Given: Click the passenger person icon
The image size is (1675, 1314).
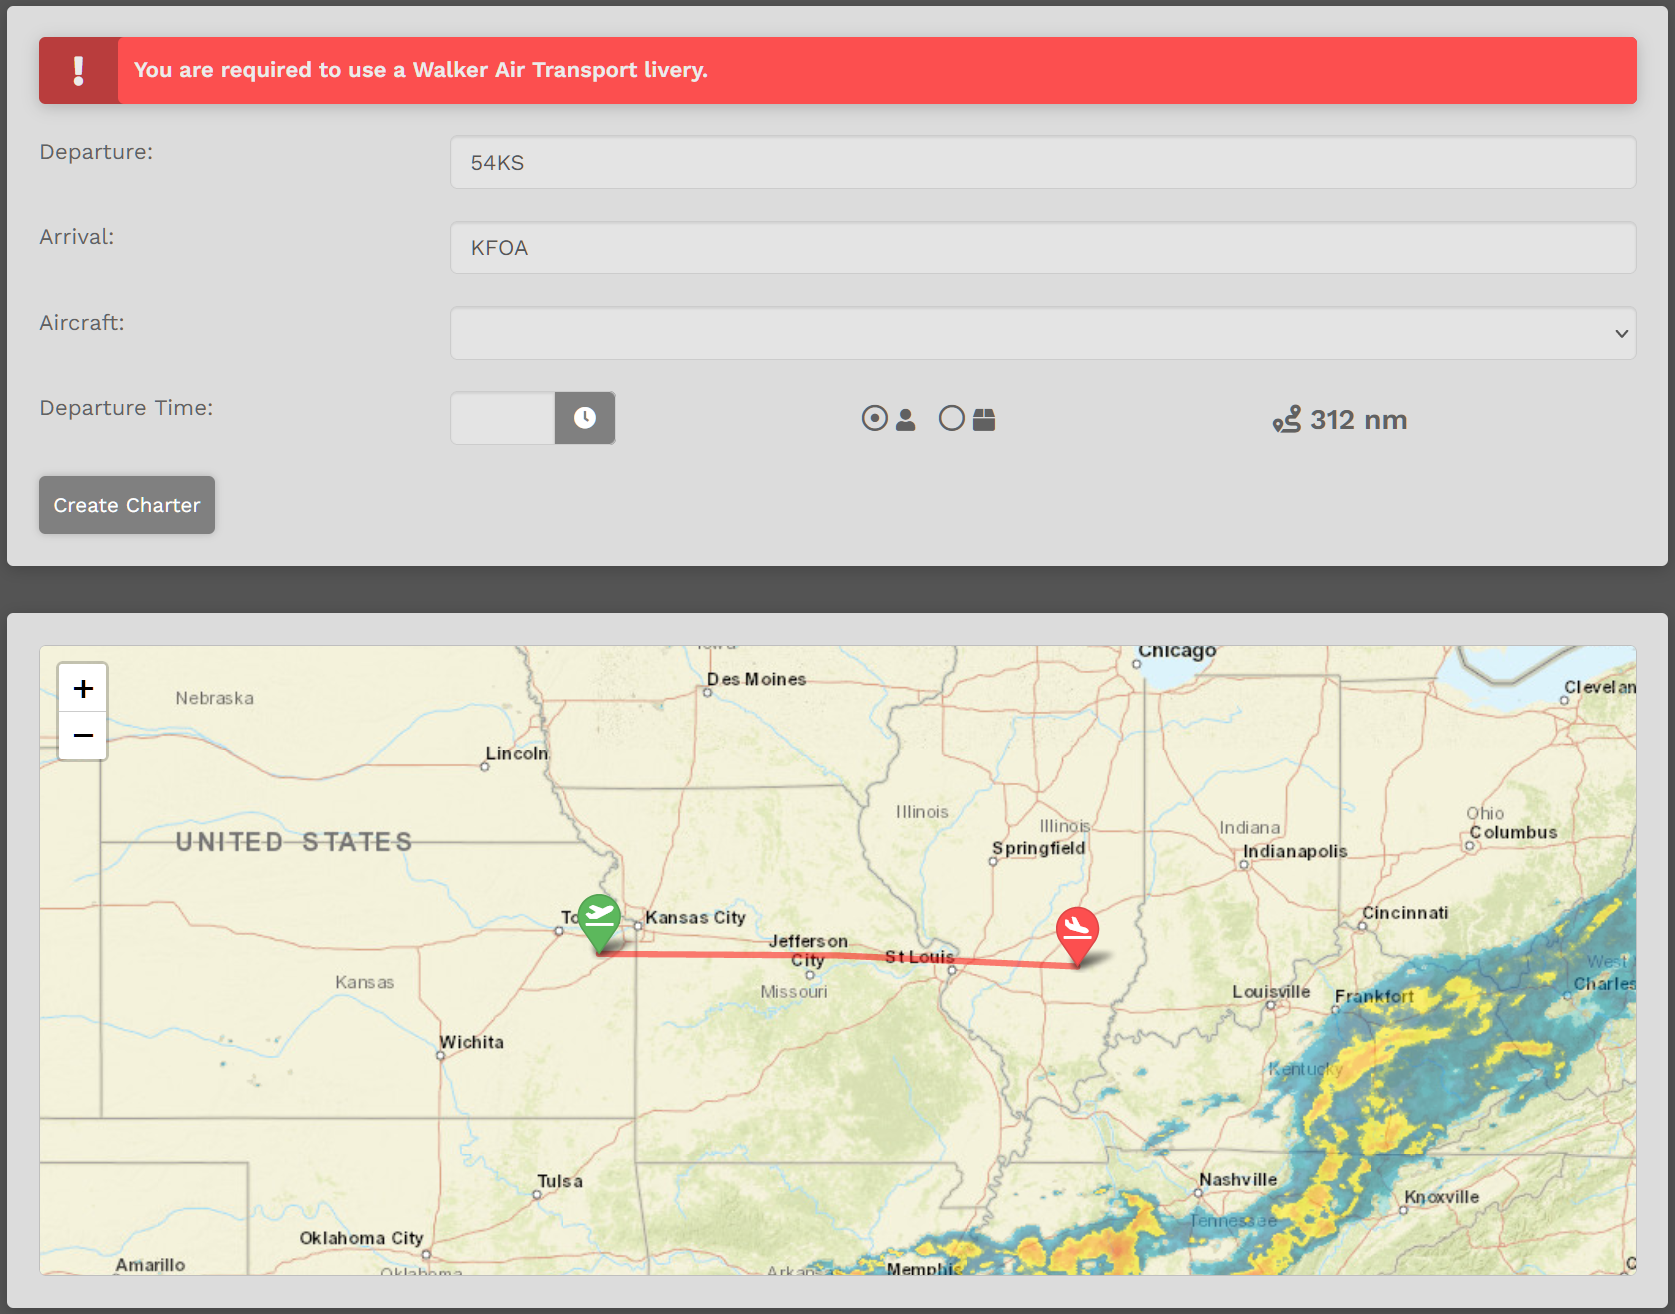Looking at the screenshot, I should tap(905, 419).
